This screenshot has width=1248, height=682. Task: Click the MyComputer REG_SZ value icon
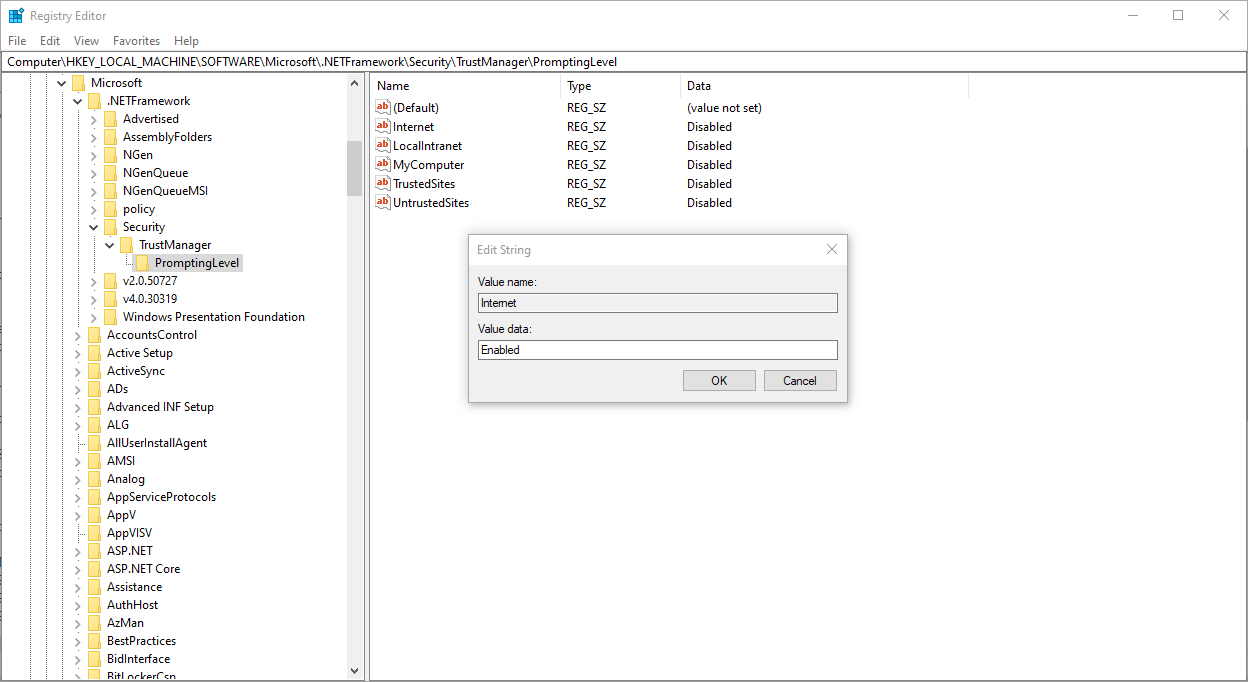coord(382,165)
